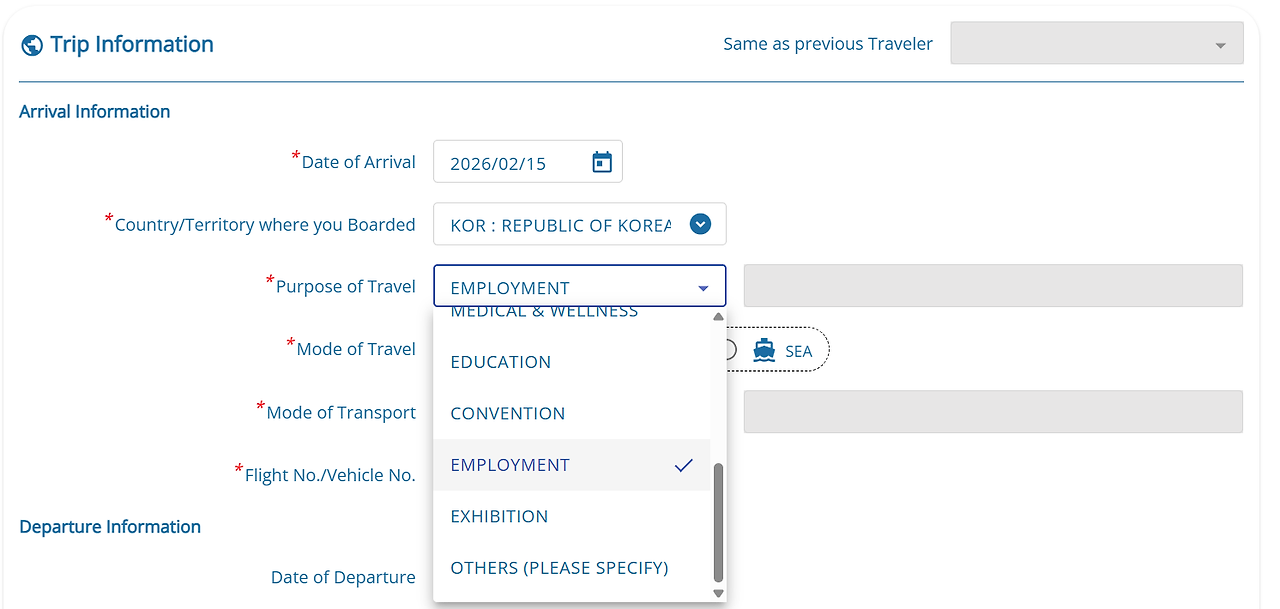The width and height of the screenshot is (1280, 609).
Task: Pick OTHERS (PLEASE SPECIFY) option
Action: 559,568
